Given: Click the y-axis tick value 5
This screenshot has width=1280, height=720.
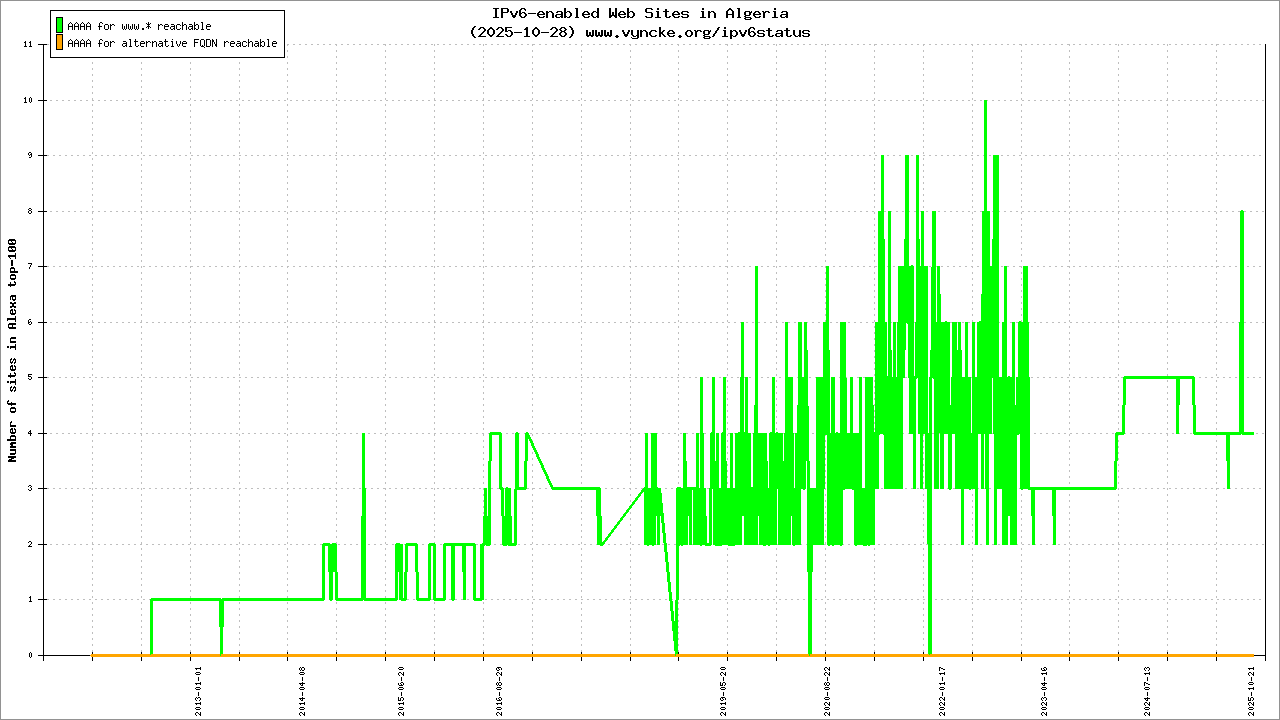Looking at the screenshot, I should (31, 378).
